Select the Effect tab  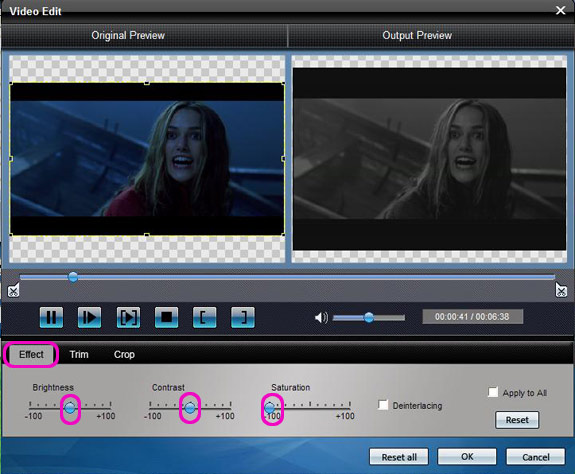click(x=31, y=354)
